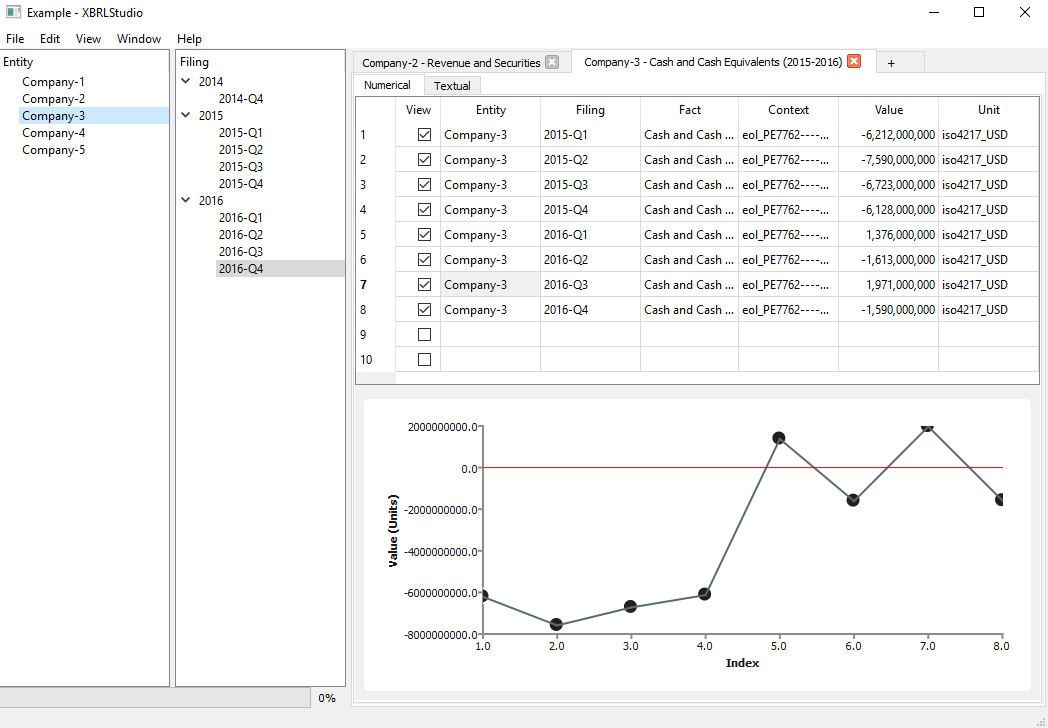Open the Window menu

[x=139, y=39]
